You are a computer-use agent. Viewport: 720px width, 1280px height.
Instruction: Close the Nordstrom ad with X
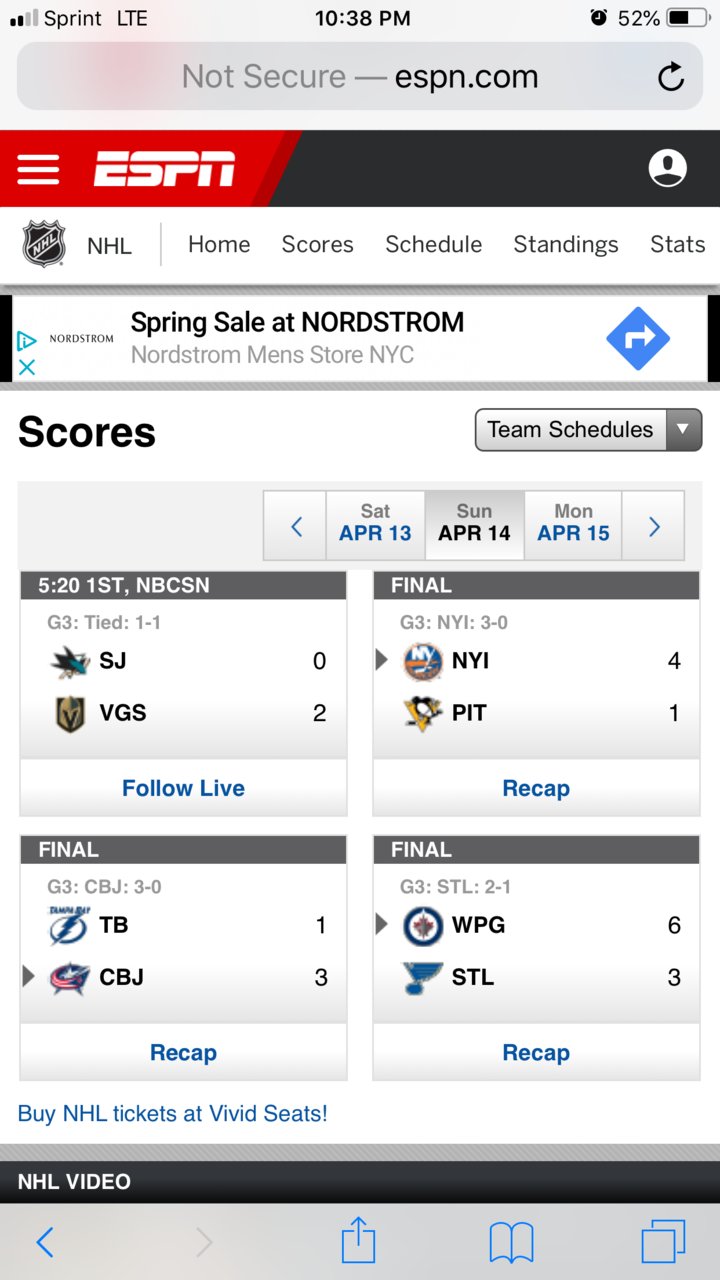tap(27, 367)
